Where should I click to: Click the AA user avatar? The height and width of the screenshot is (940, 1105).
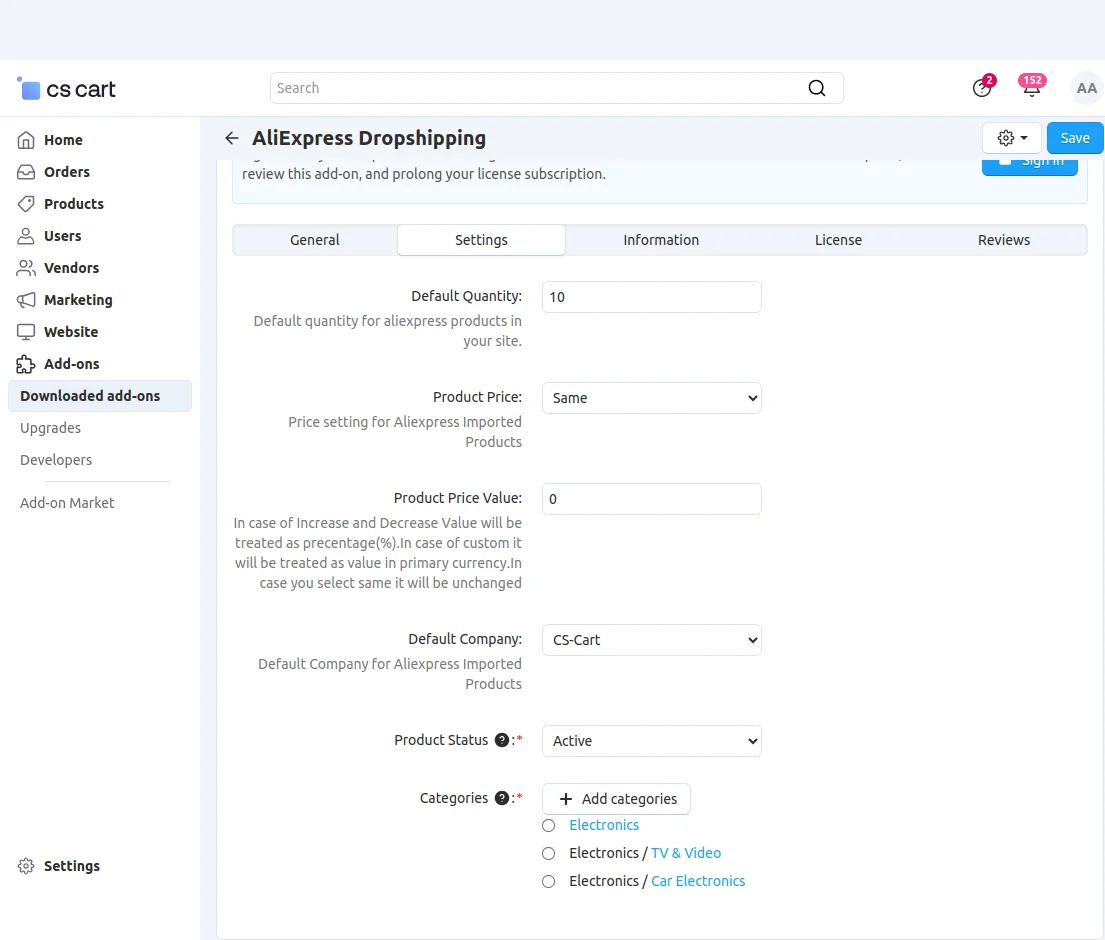(1086, 88)
